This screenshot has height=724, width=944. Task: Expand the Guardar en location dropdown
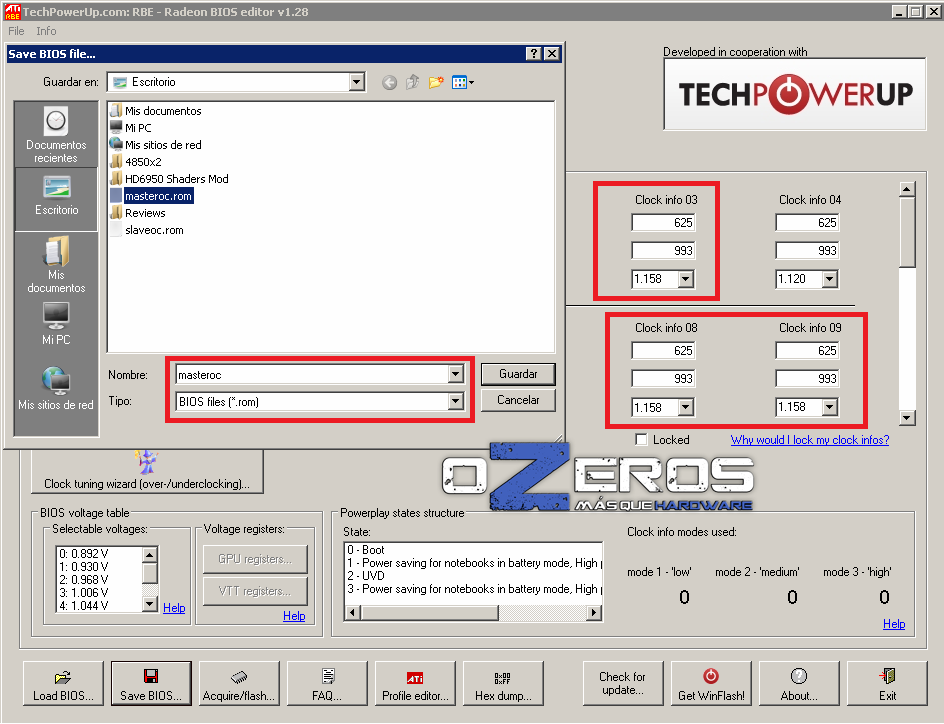(357, 82)
